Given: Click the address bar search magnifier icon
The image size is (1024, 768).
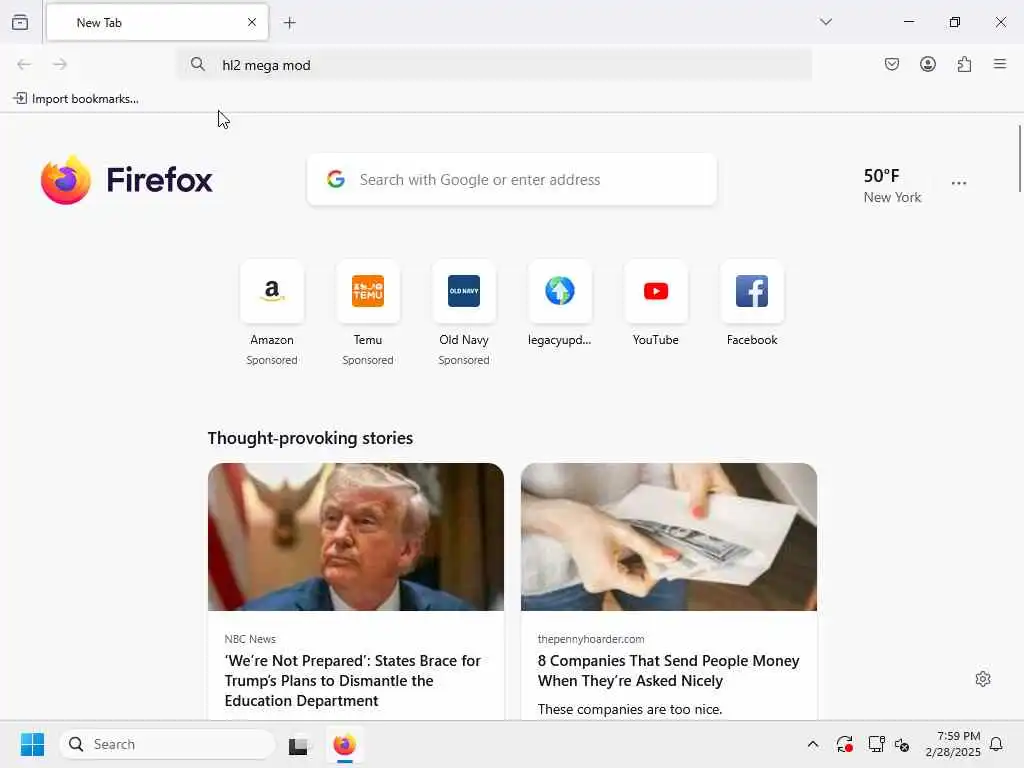Looking at the screenshot, I should (x=198, y=64).
